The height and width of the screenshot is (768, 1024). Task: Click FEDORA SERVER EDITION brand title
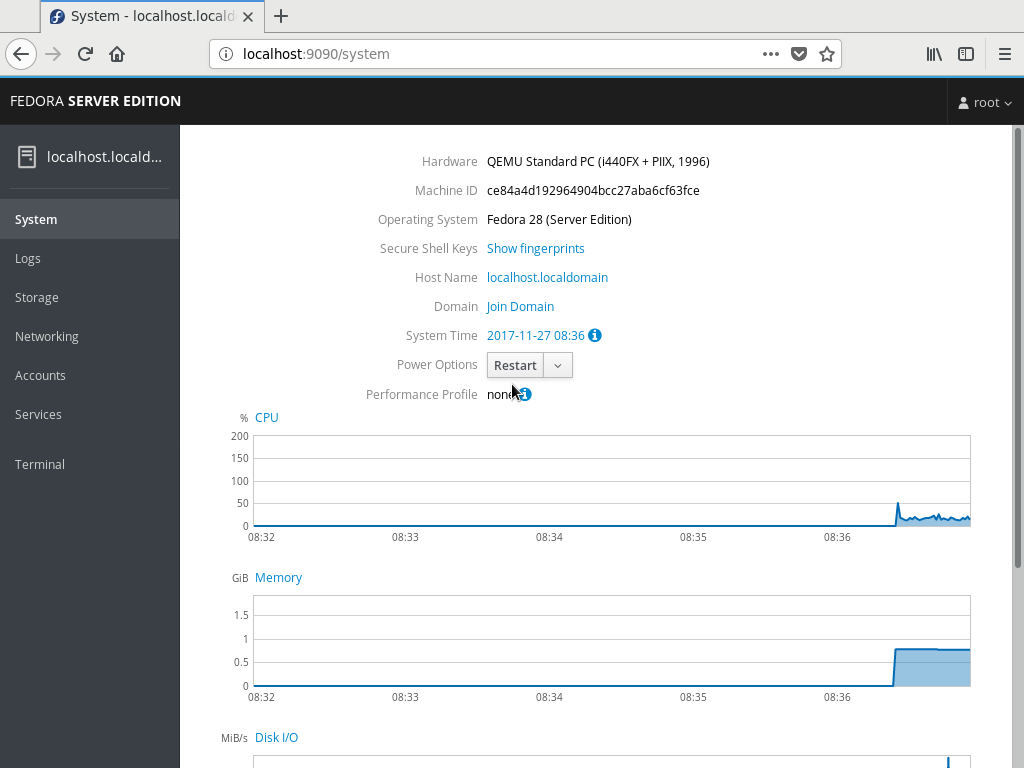(95, 101)
